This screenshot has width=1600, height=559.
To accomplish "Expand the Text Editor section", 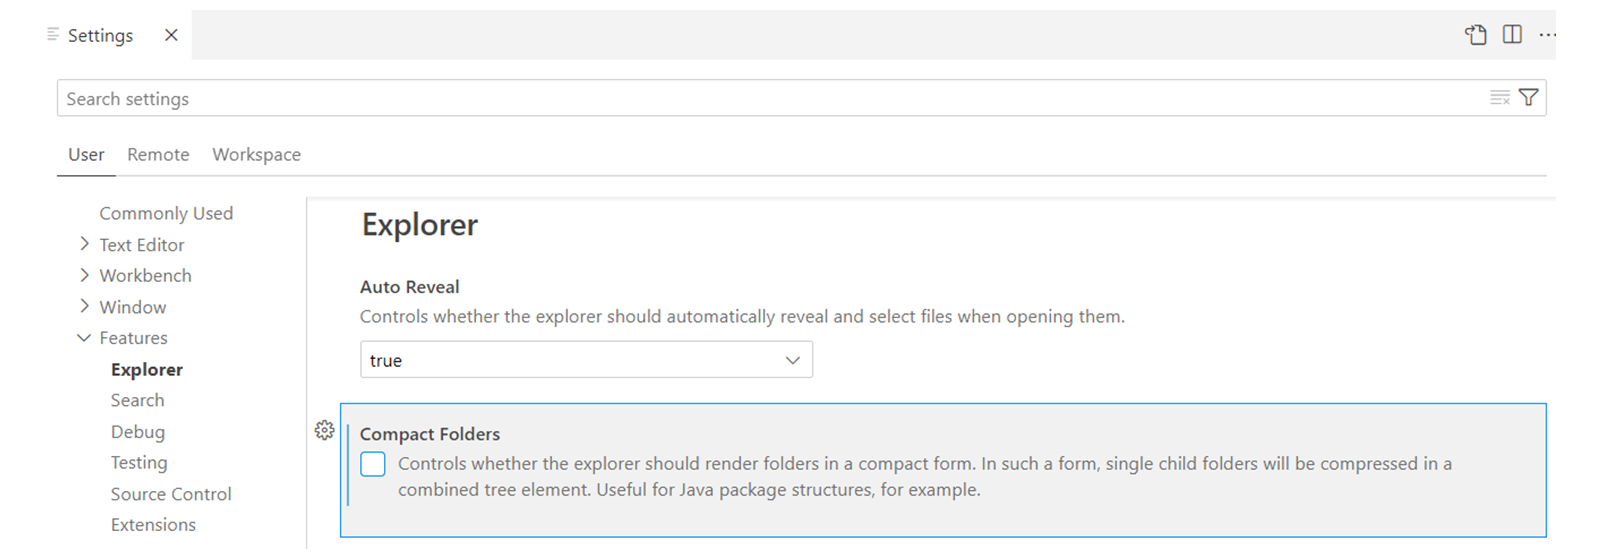I will [x=84, y=244].
